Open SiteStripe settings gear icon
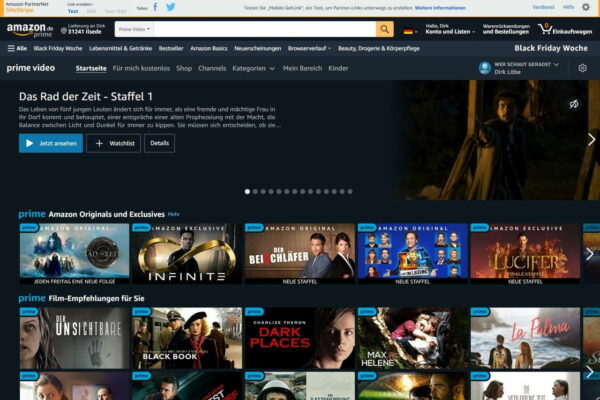The height and width of the screenshot is (400, 600). [x=585, y=7]
